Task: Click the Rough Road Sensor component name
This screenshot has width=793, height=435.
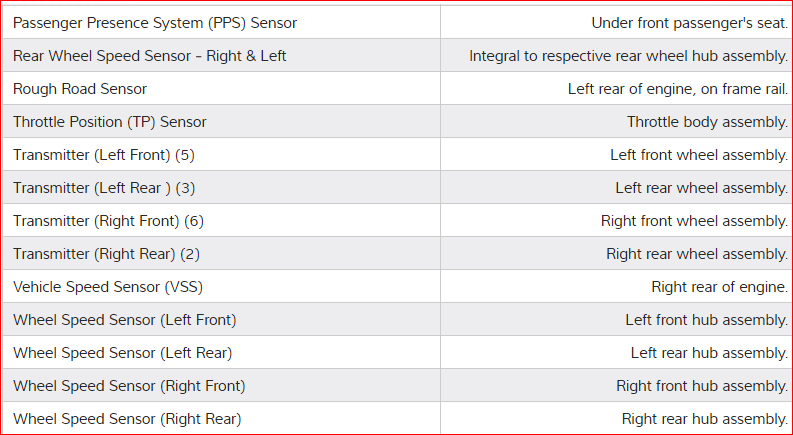Action: pyautogui.click(x=80, y=89)
